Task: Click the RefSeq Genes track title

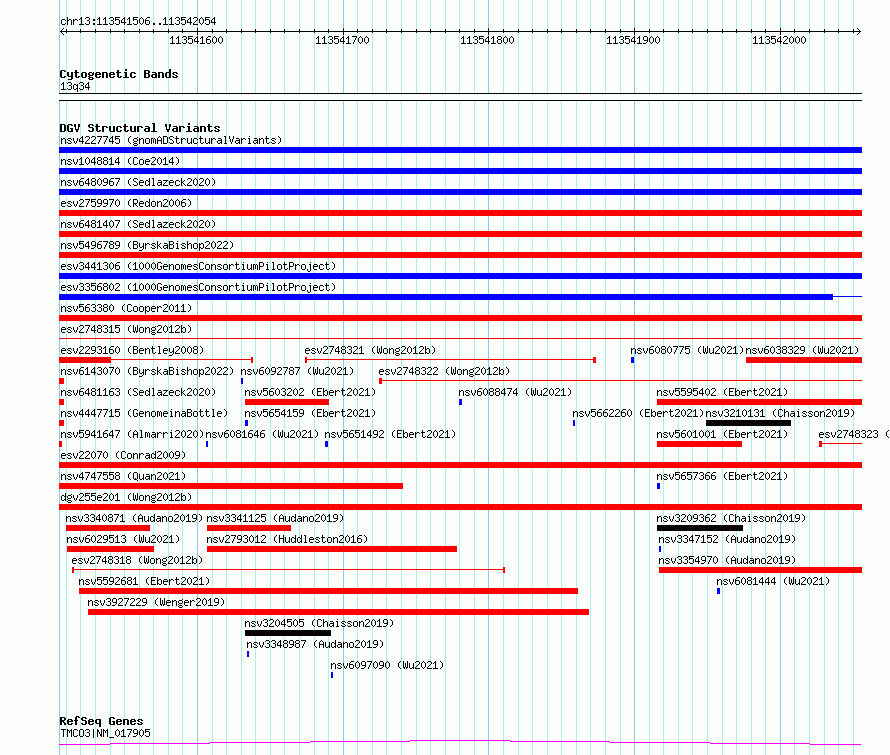Action: [x=101, y=722]
